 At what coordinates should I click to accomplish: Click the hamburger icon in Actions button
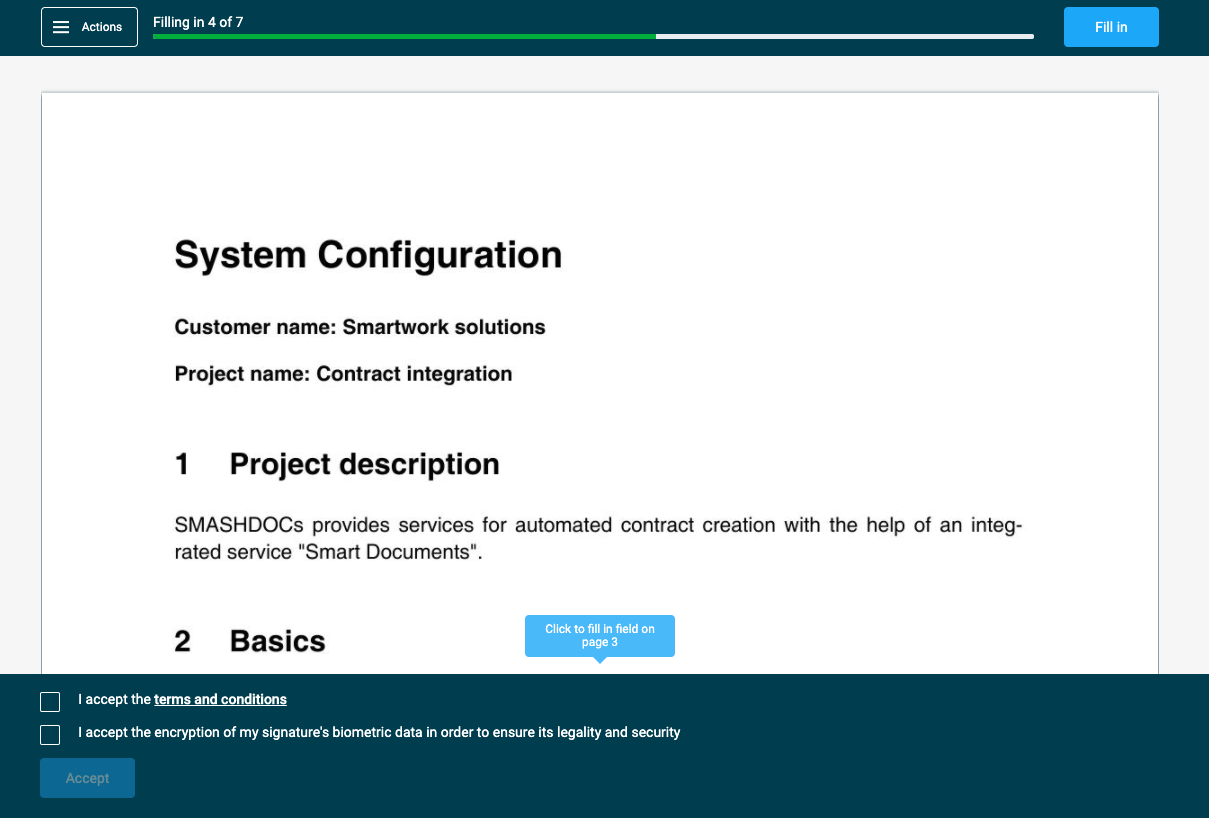point(61,27)
